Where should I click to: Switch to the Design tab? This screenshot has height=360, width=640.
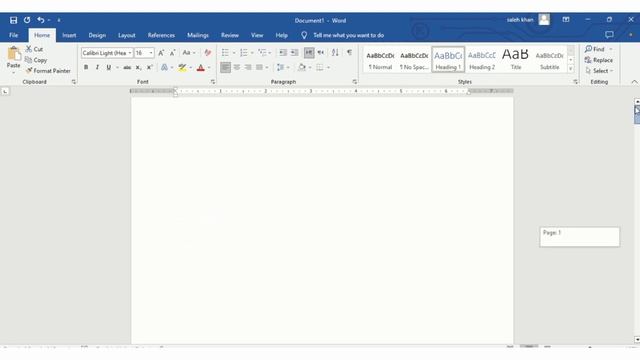point(97,35)
